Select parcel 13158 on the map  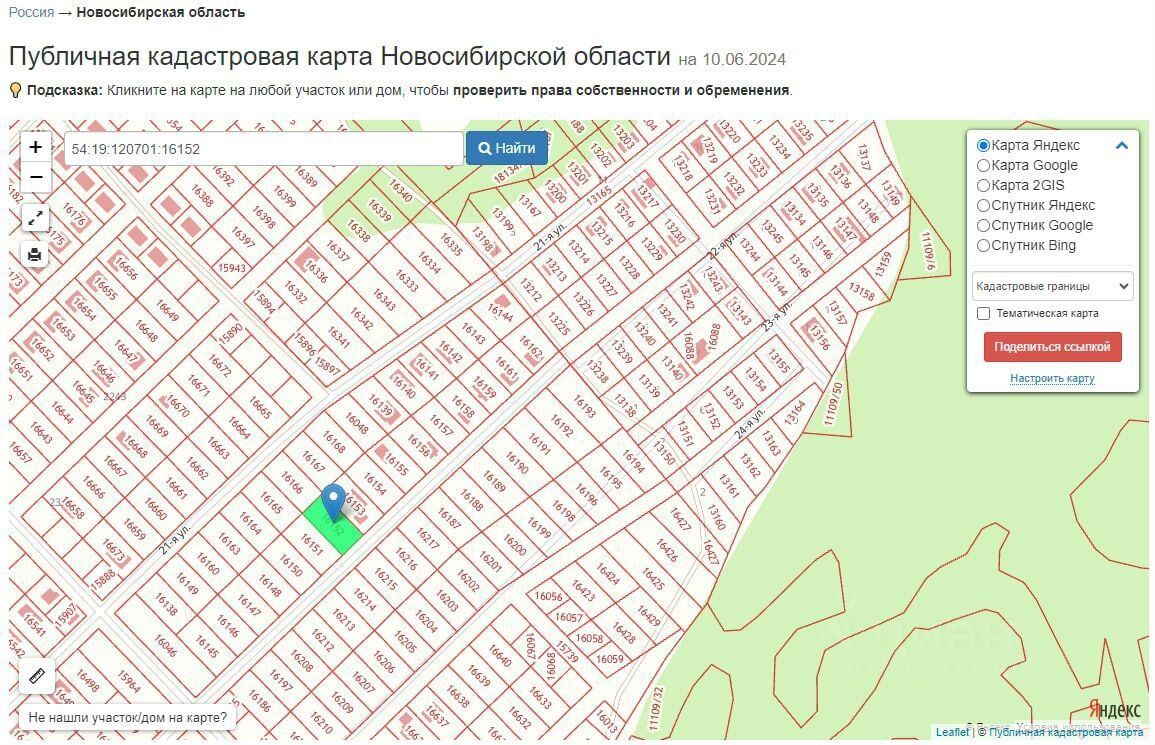coord(861,292)
